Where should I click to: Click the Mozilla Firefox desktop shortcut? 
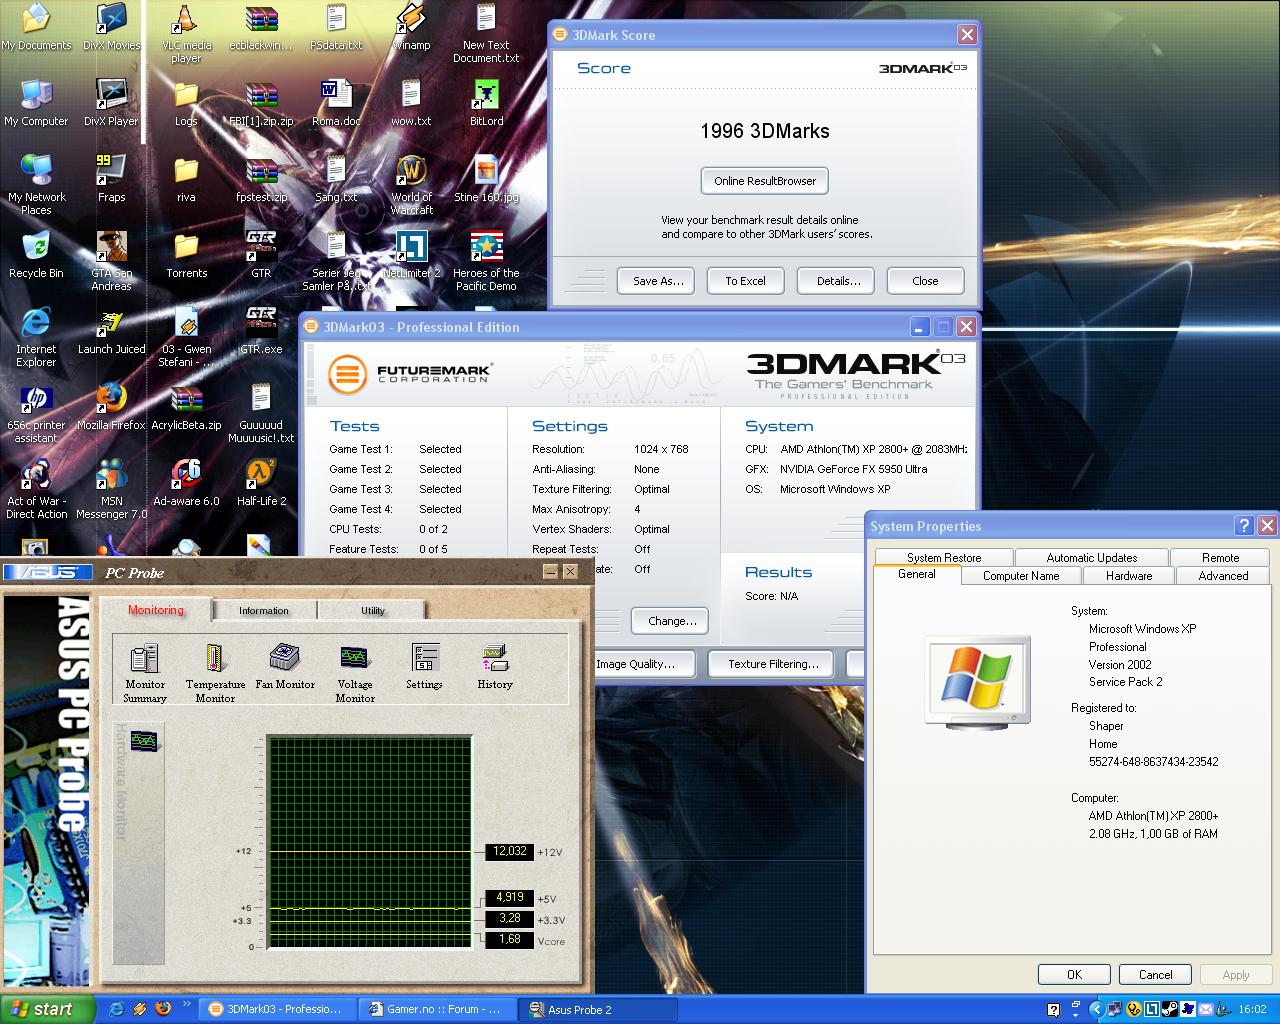[111, 399]
